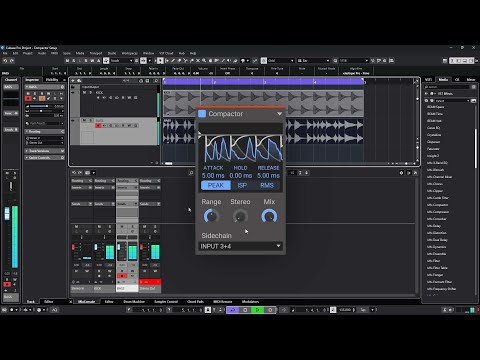480x360 pixels.
Task: Click the settings gear in the MixConsole toolbar
Action: click(401, 173)
